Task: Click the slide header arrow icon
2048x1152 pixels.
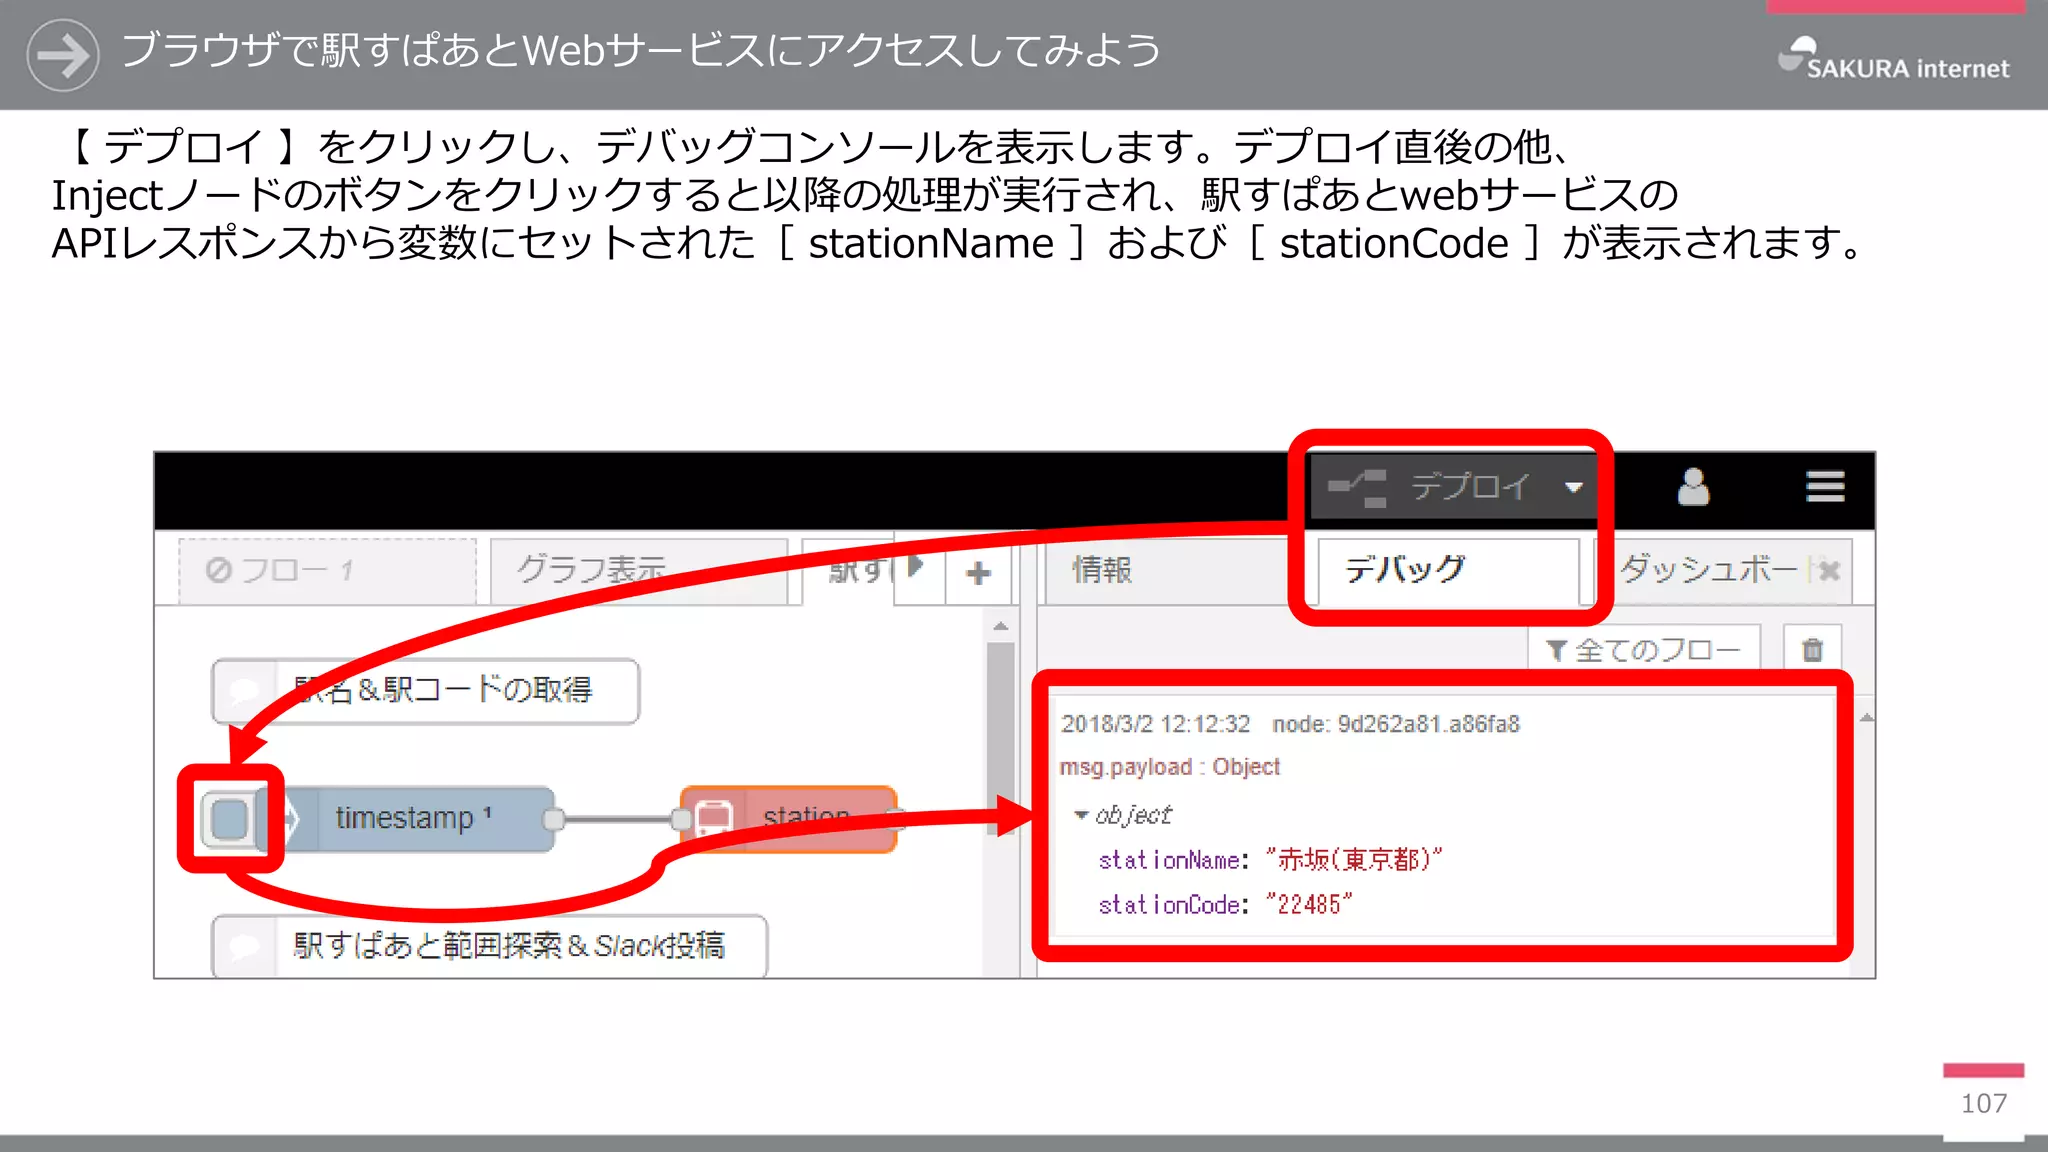Action: click(x=63, y=54)
